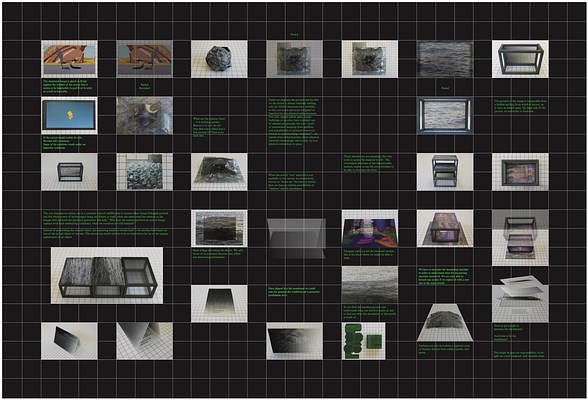Open tall image of two floating boxes

point(520,238)
